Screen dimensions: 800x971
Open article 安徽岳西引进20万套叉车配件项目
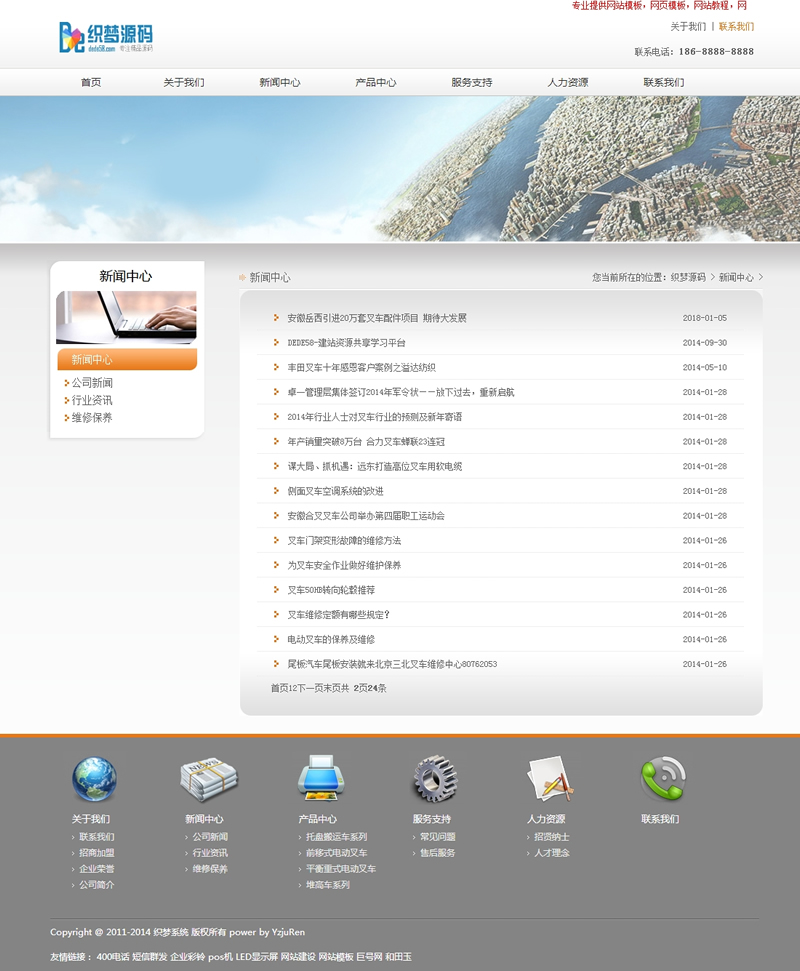click(376, 318)
